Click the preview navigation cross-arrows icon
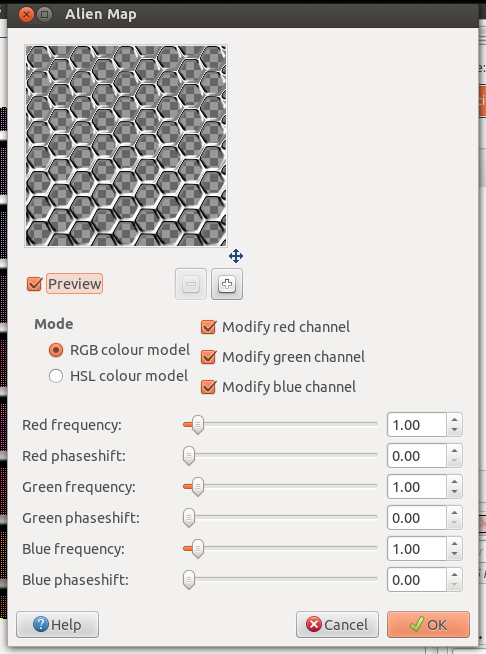 click(236, 256)
